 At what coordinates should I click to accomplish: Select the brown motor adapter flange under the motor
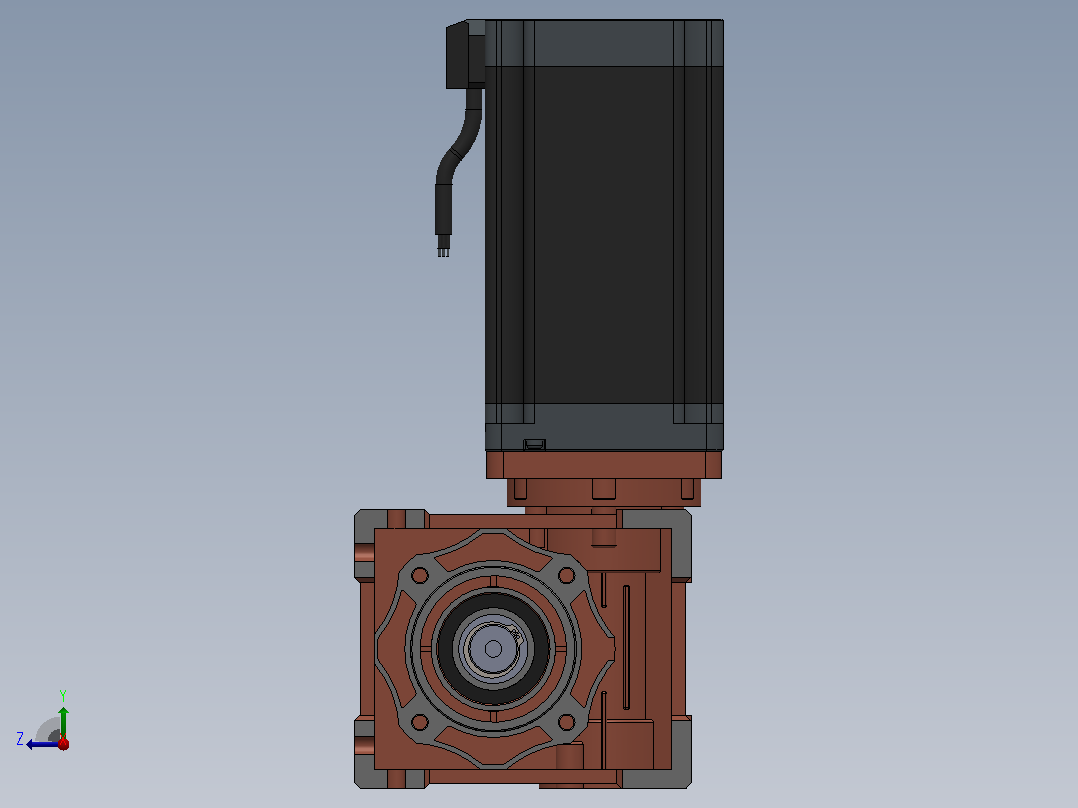pos(604,465)
